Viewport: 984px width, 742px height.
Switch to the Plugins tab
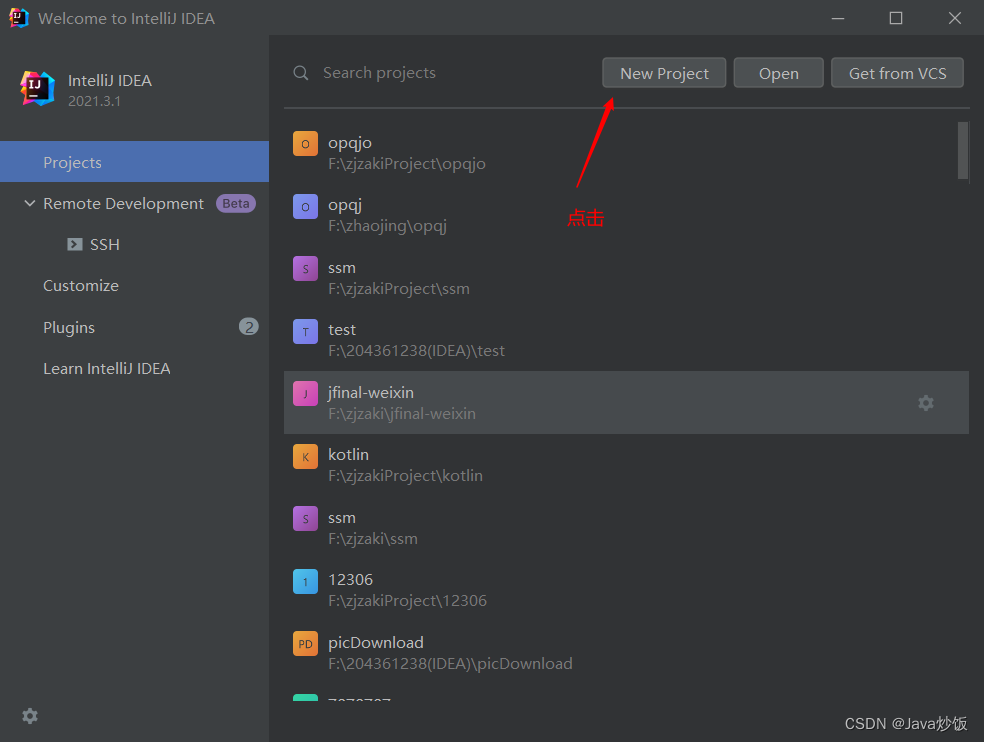point(69,327)
